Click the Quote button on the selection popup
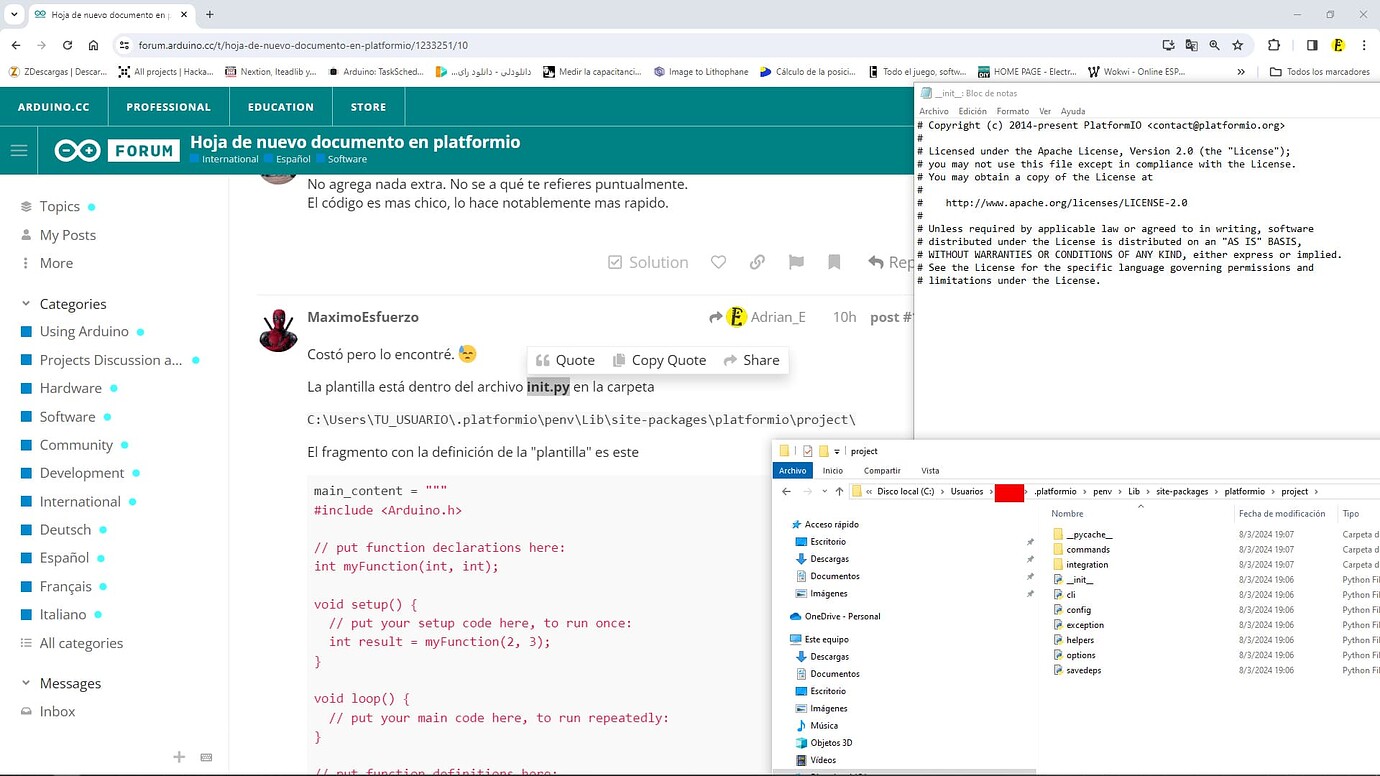The height and width of the screenshot is (776, 1380). 566,359
